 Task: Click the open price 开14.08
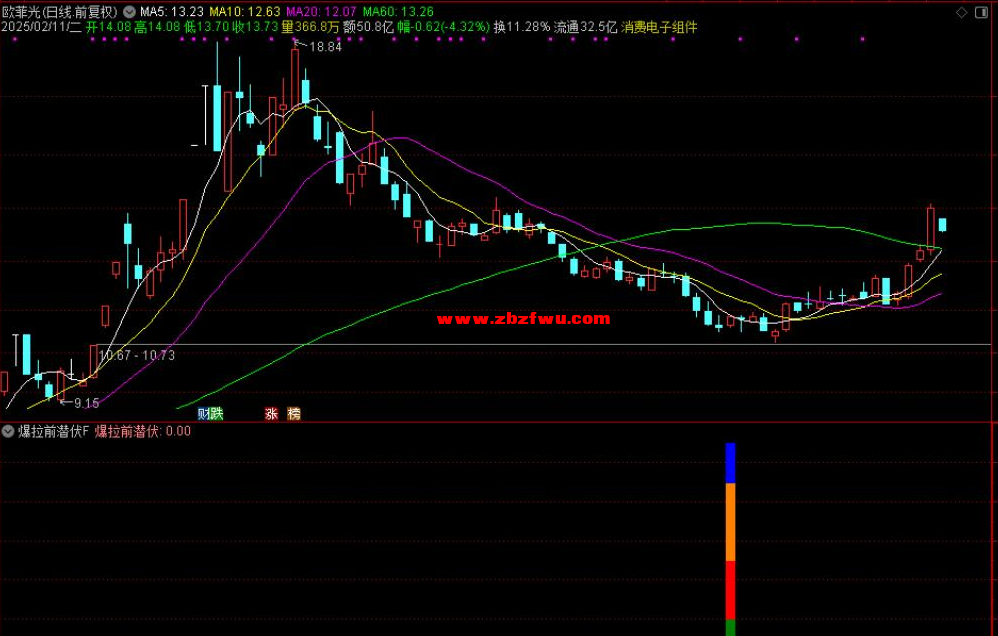108,27
